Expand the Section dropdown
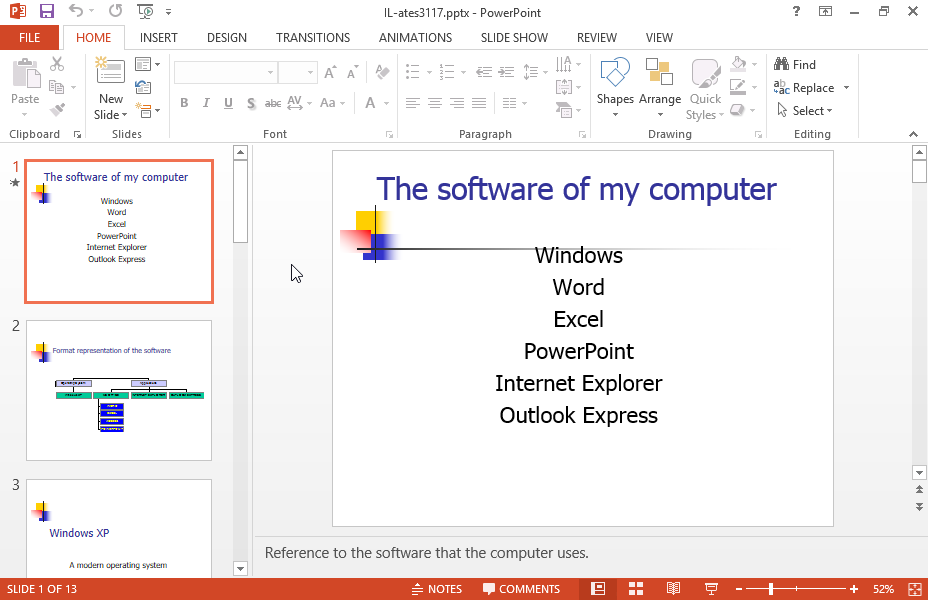Image resolution: width=928 pixels, height=600 pixels. tap(147, 109)
